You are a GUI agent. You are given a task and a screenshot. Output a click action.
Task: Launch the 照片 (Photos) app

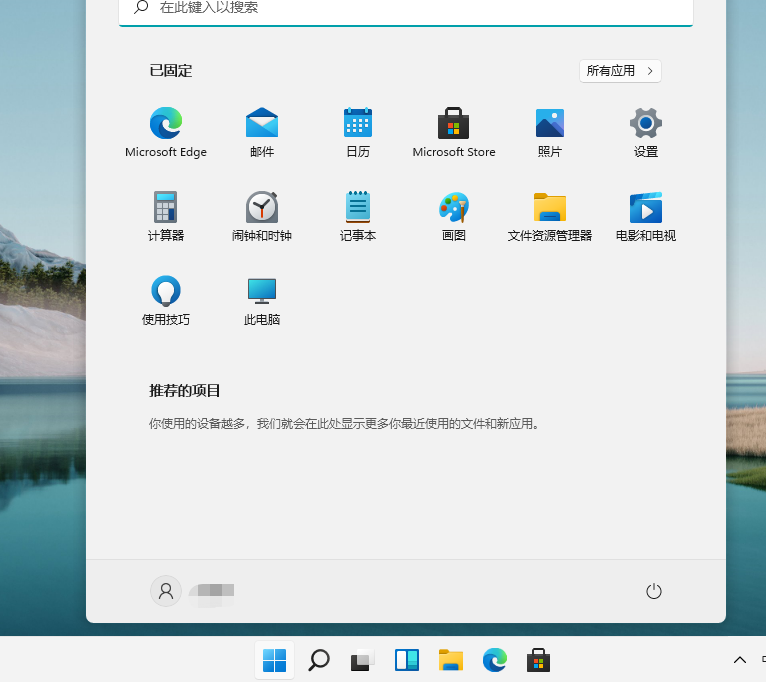click(550, 124)
